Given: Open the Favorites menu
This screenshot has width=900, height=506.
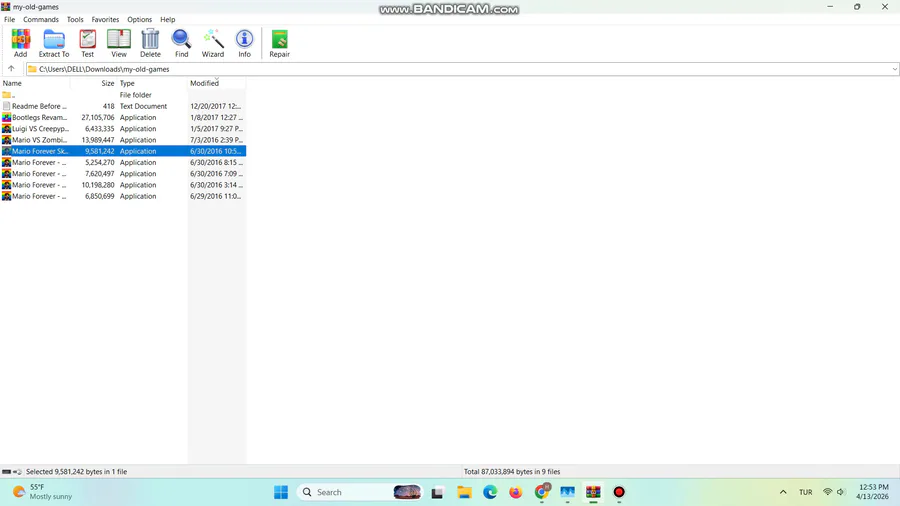Looking at the screenshot, I should pyautogui.click(x=105, y=20).
